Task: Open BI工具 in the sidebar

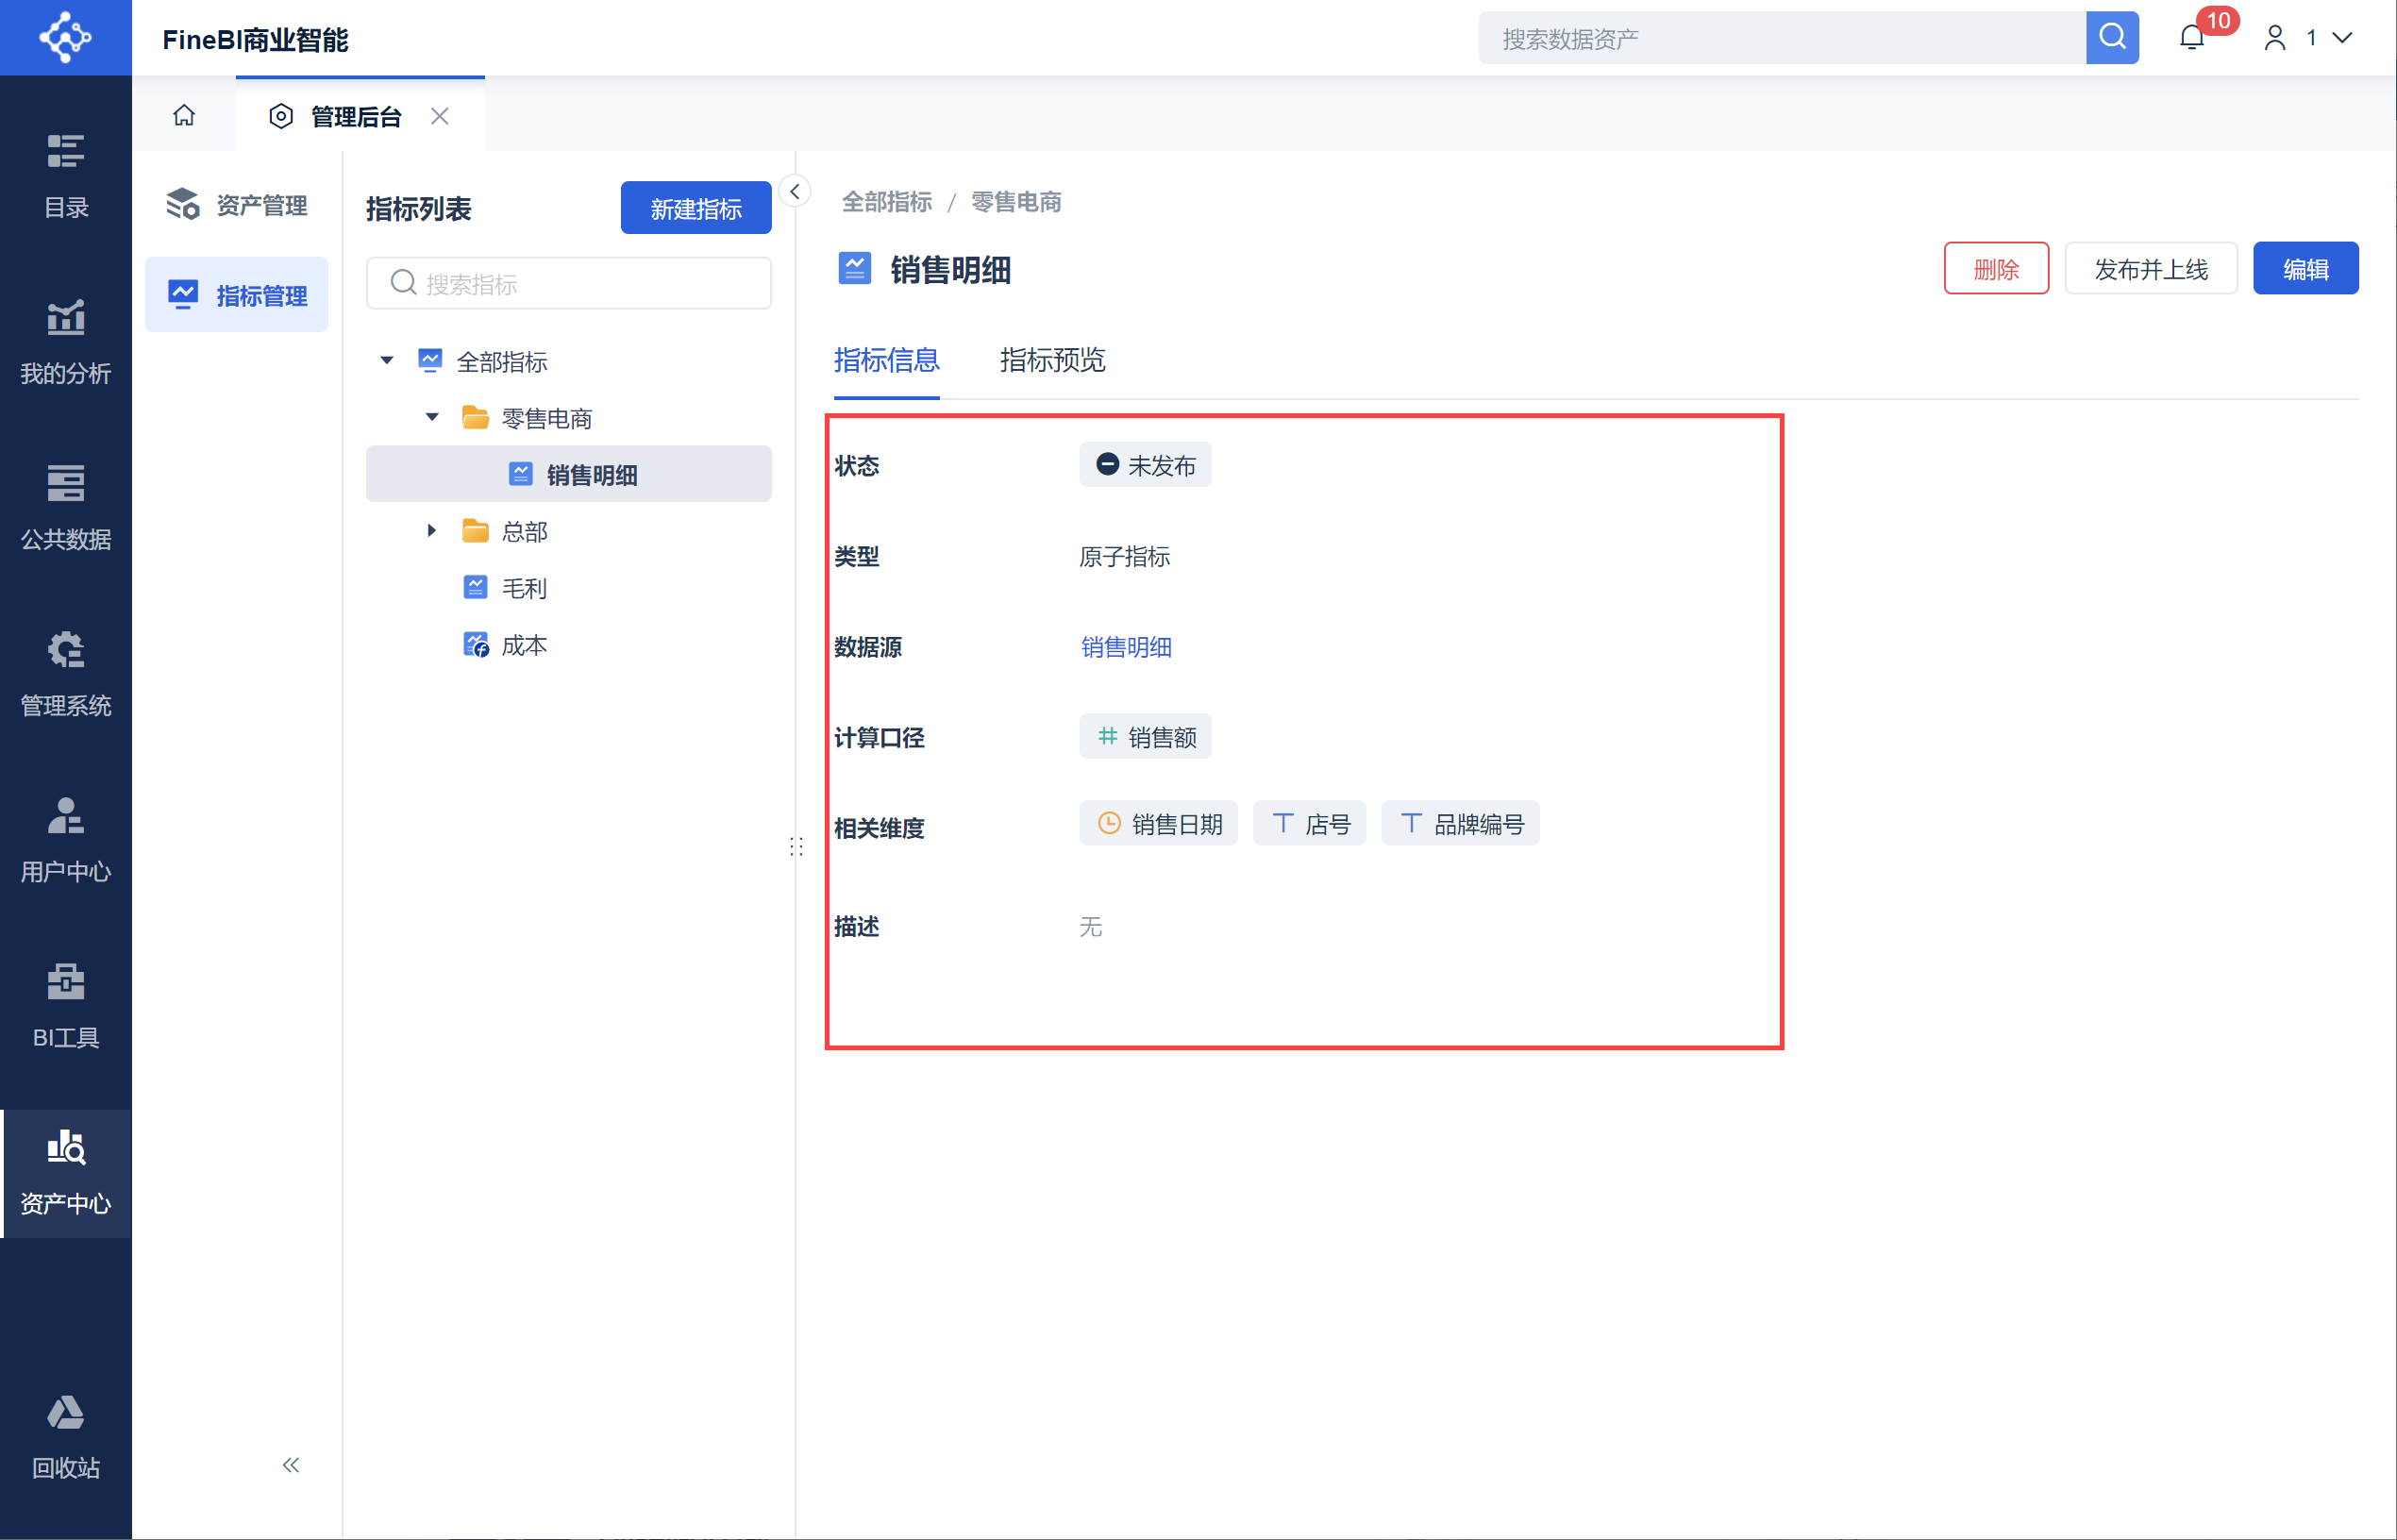Action: (66, 1007)
